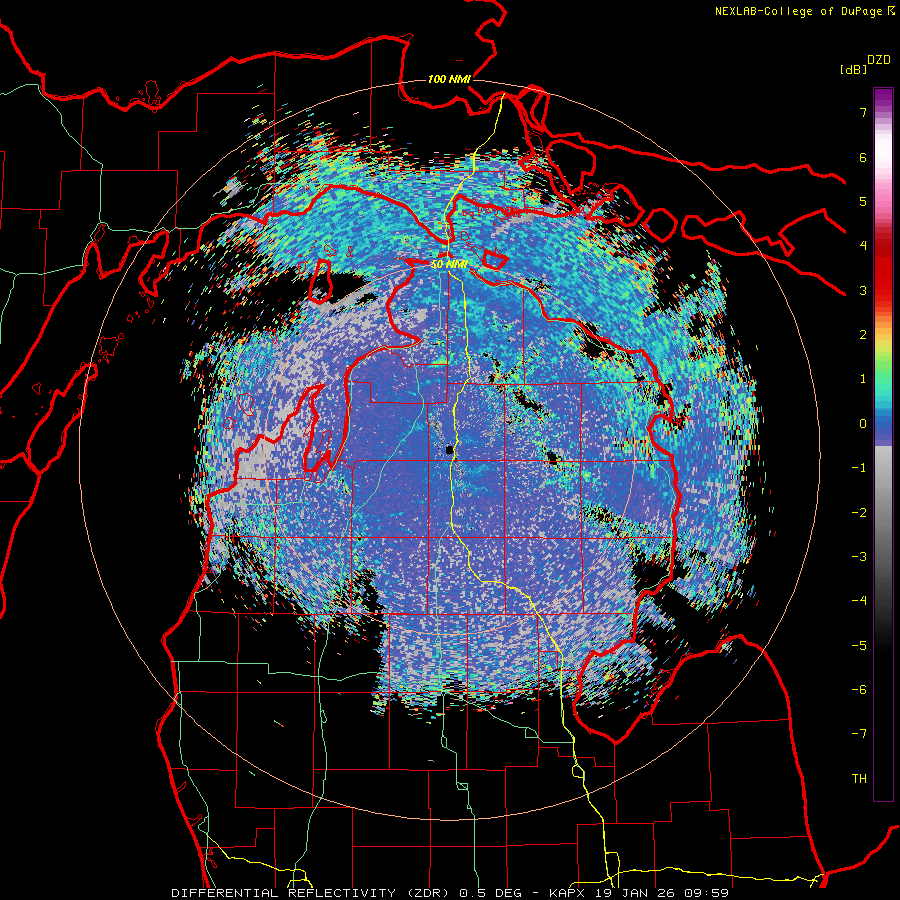Click the 50 NMI range ring label
Screen dimensions: 900x900
[449, 265]
